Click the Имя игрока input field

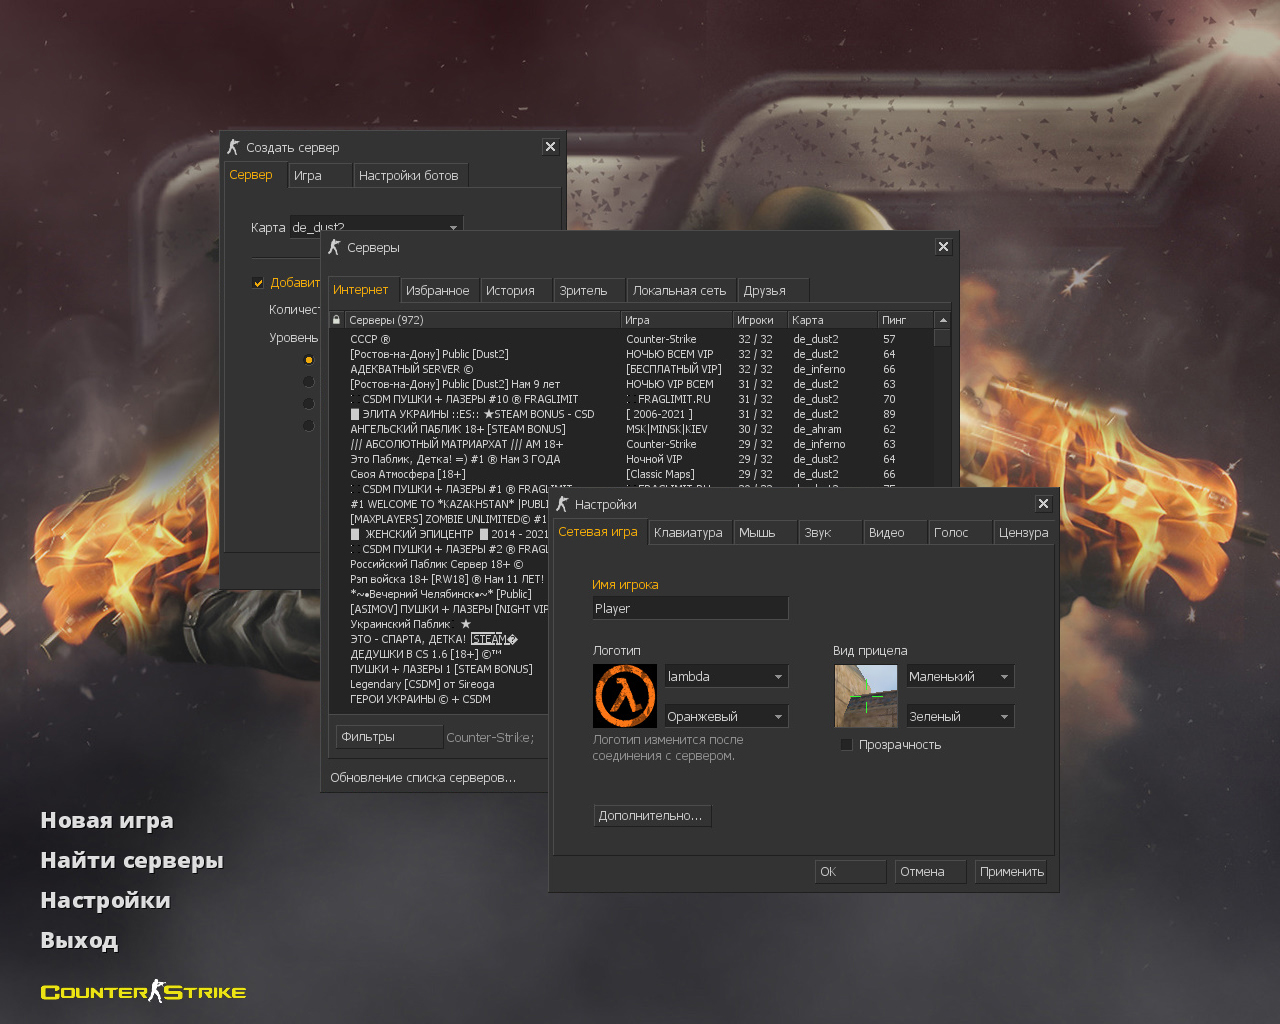690,608
